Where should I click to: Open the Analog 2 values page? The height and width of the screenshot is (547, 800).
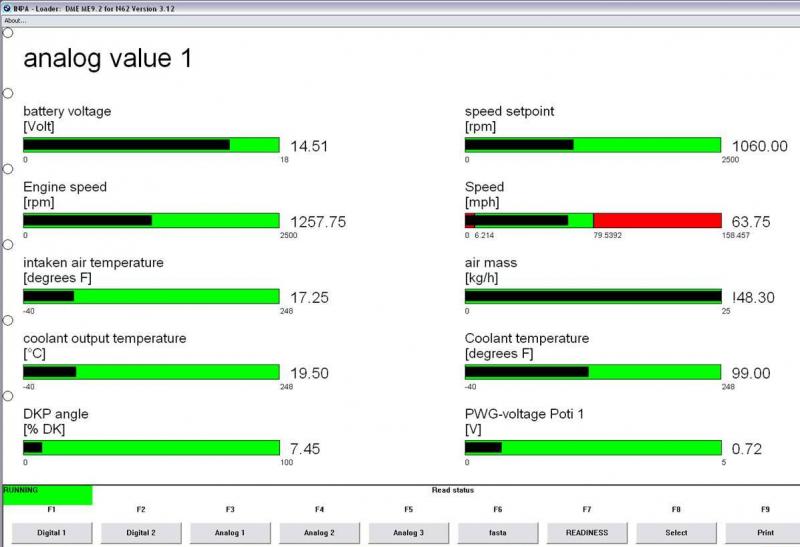coord(319,532)
